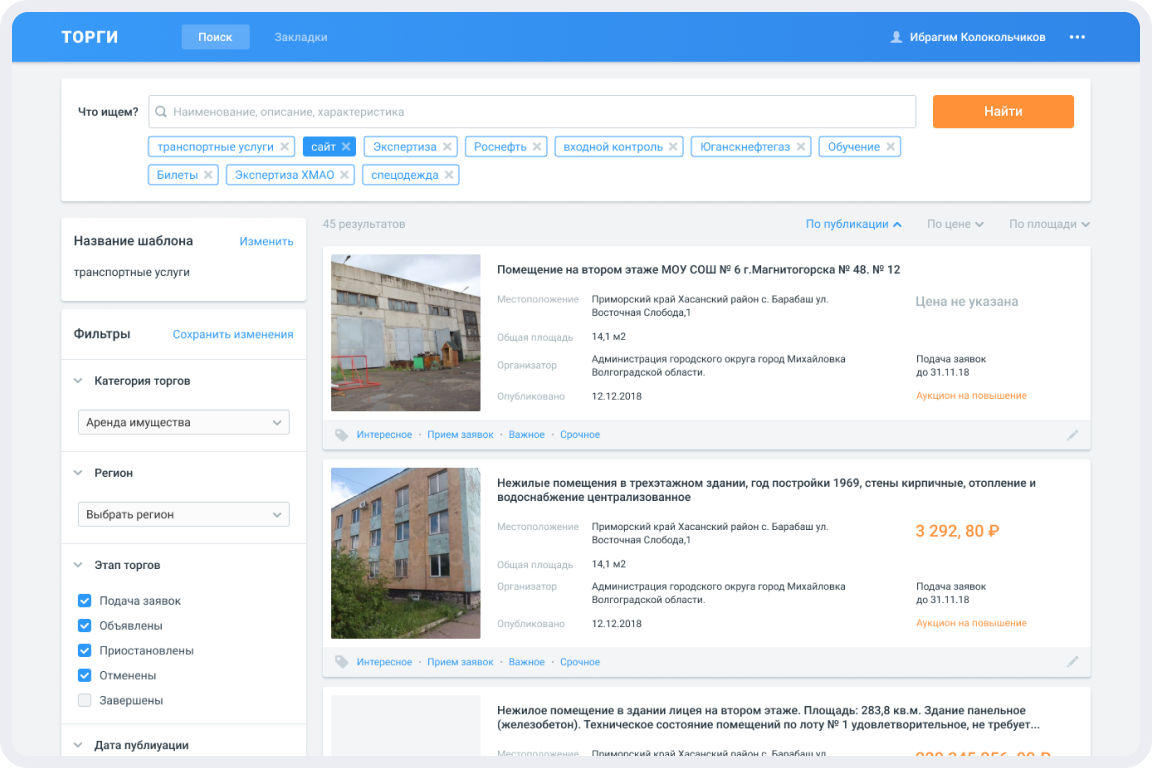Toggle the 'Приостановлены' checkbox
Image resolution: width=1152 pixels, height=768 pixels.
click(85, 651)
